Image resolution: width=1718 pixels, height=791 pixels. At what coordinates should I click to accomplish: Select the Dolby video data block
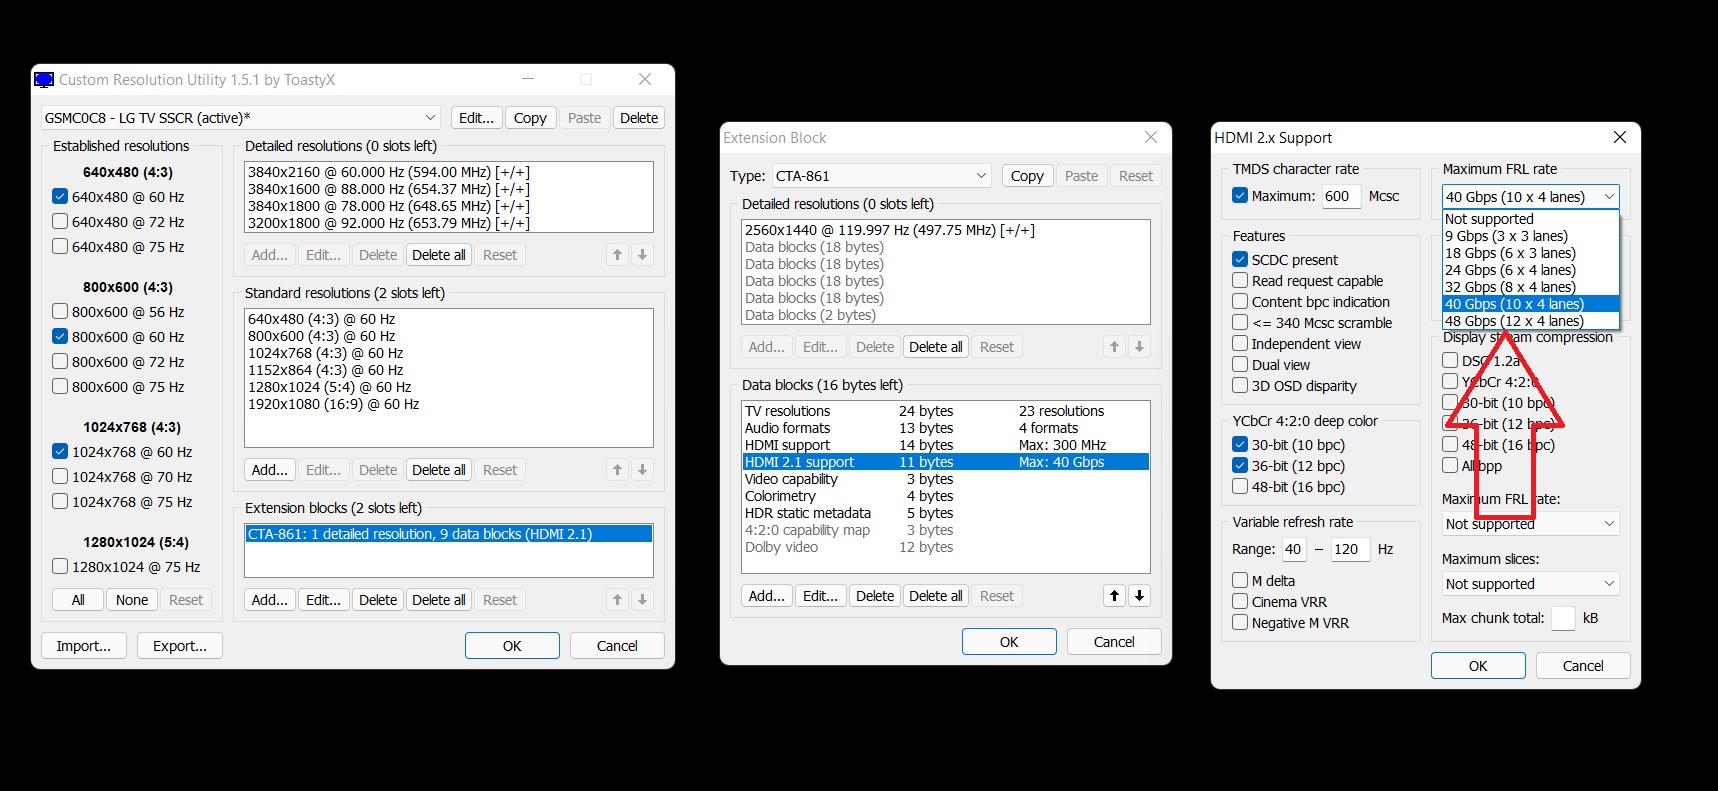coord(946,547)
